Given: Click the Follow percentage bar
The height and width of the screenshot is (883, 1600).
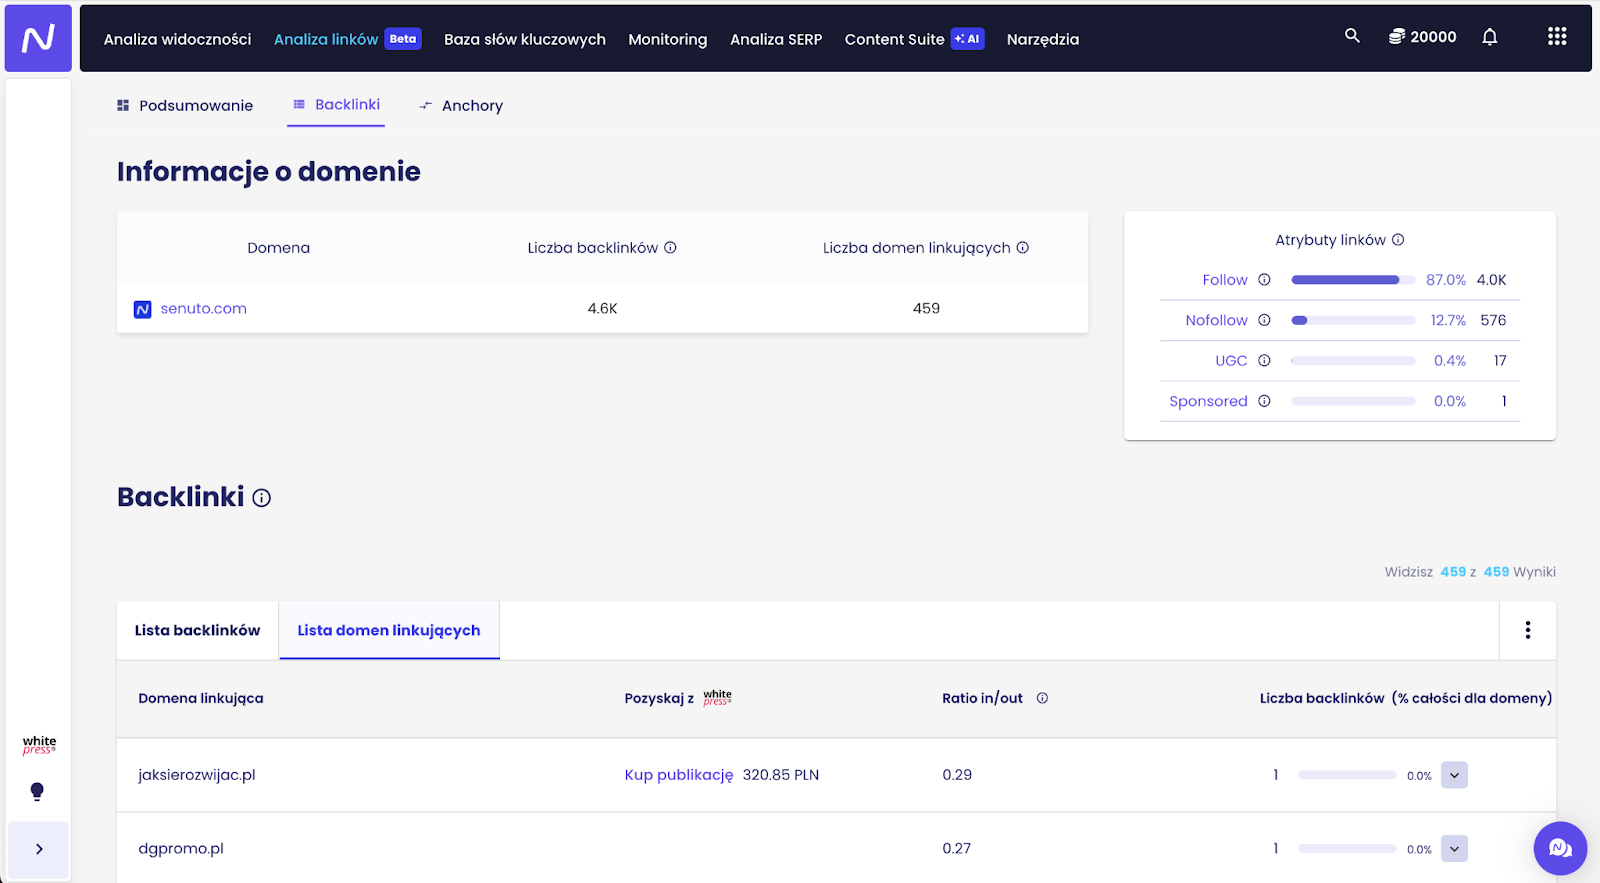Looking at the screenshot, I should (x=1353, y=280).
